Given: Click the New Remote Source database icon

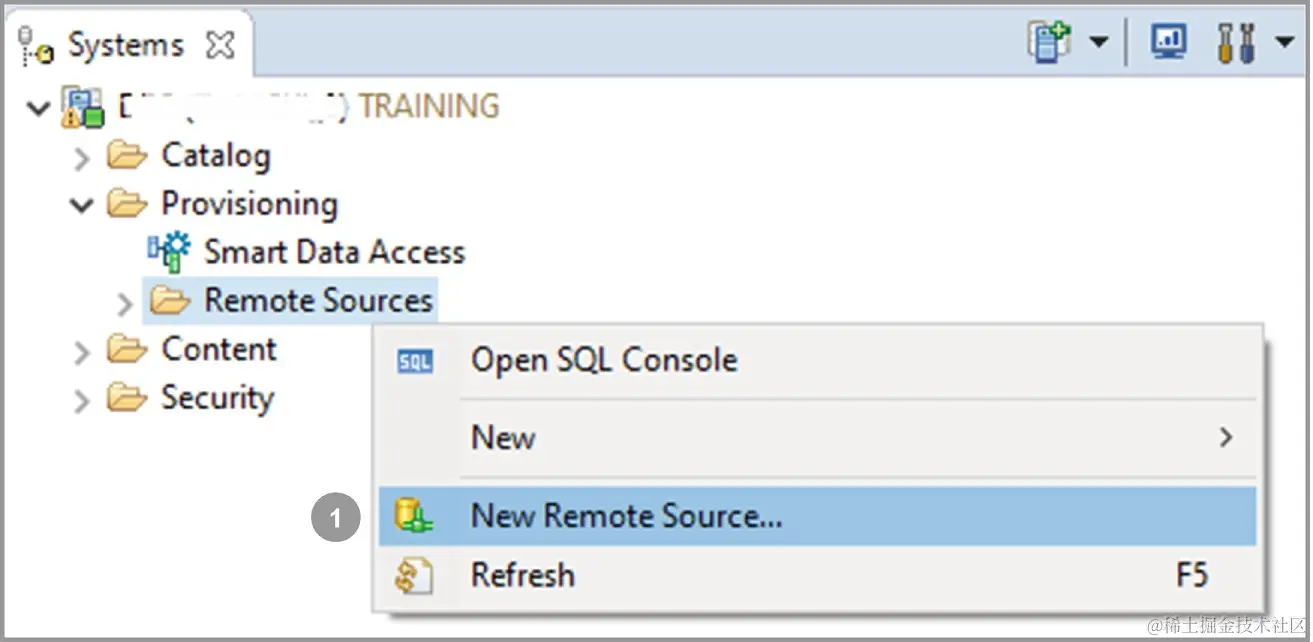Looking at the screenshot, I should [x=414, y=516].
